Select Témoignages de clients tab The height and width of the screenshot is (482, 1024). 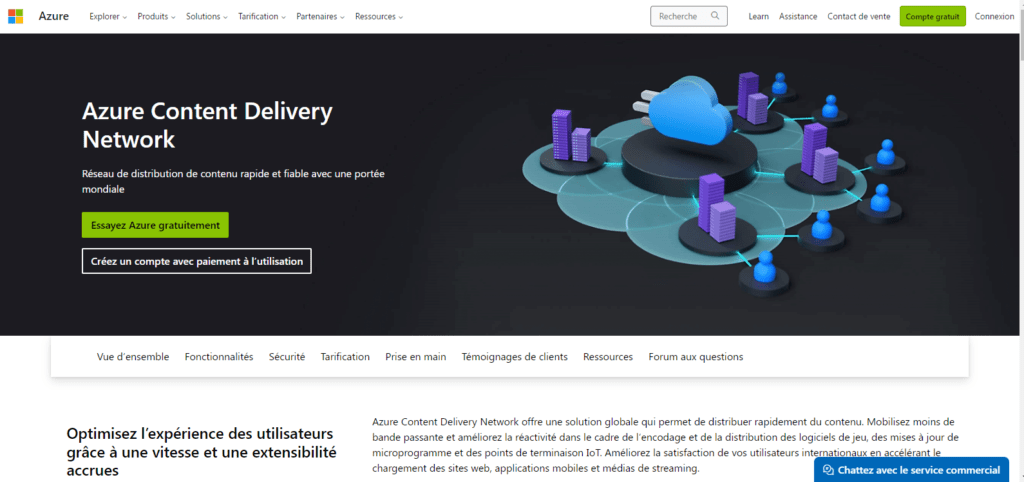click(515, 357)
